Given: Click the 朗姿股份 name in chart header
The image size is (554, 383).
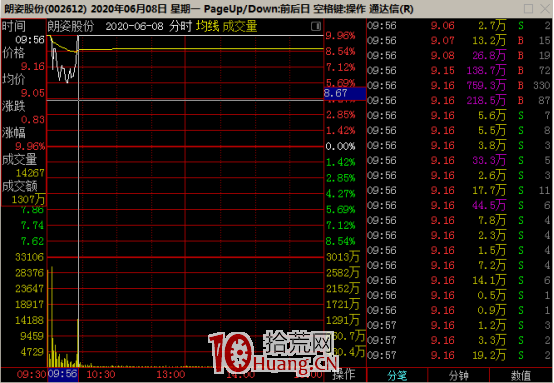Looking at the screenshot, I should pos(71,26).
